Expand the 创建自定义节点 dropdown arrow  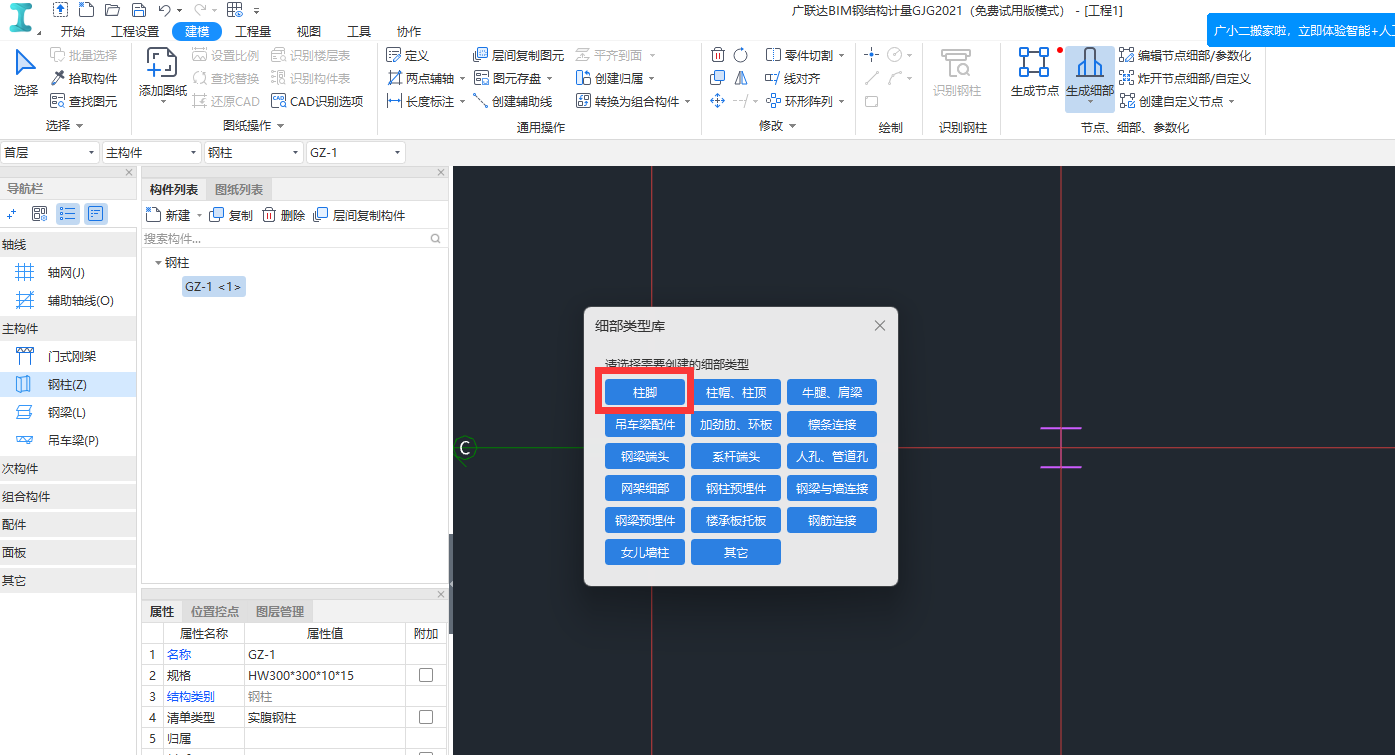[1231, 101]
